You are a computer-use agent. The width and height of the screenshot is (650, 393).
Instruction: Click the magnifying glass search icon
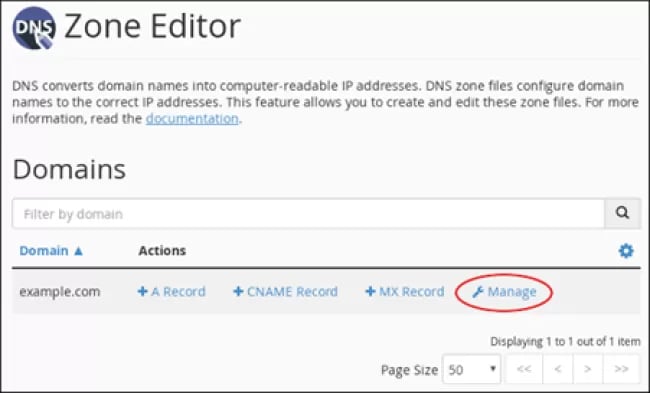(622, 213)
